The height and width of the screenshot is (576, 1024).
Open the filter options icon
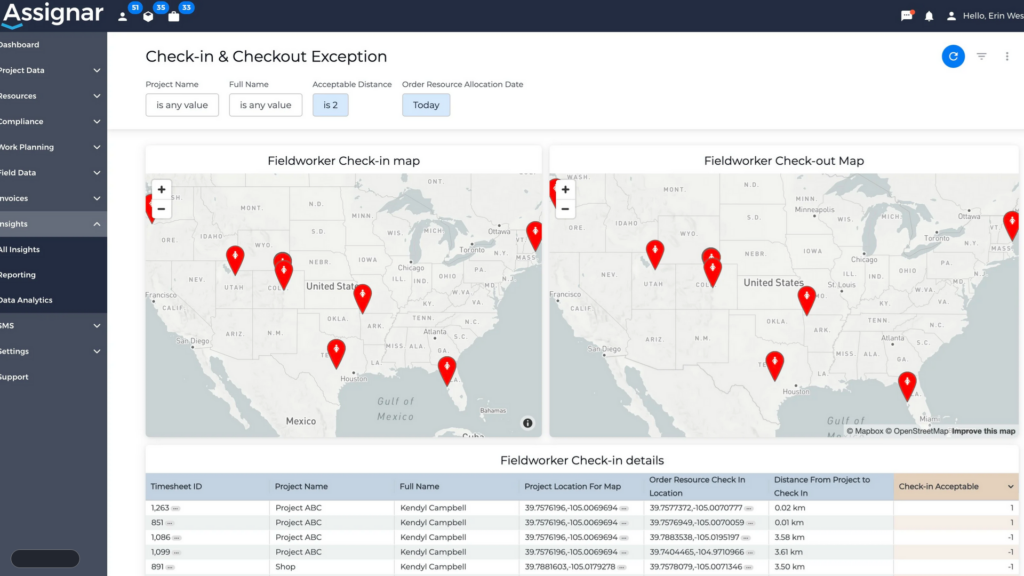(x=981, y=57)
